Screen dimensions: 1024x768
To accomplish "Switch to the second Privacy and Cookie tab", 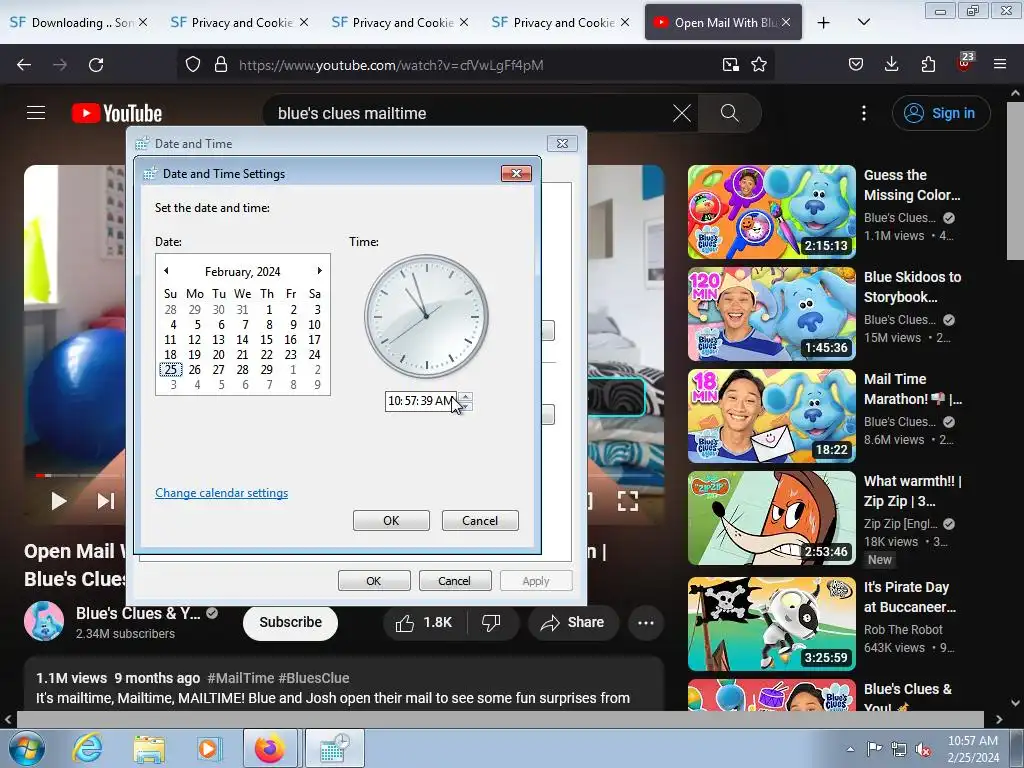I will click(x=400, y=23).
